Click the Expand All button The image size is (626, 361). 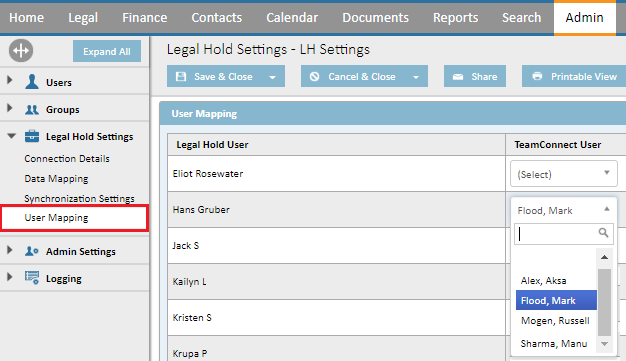tap(107, 51)
